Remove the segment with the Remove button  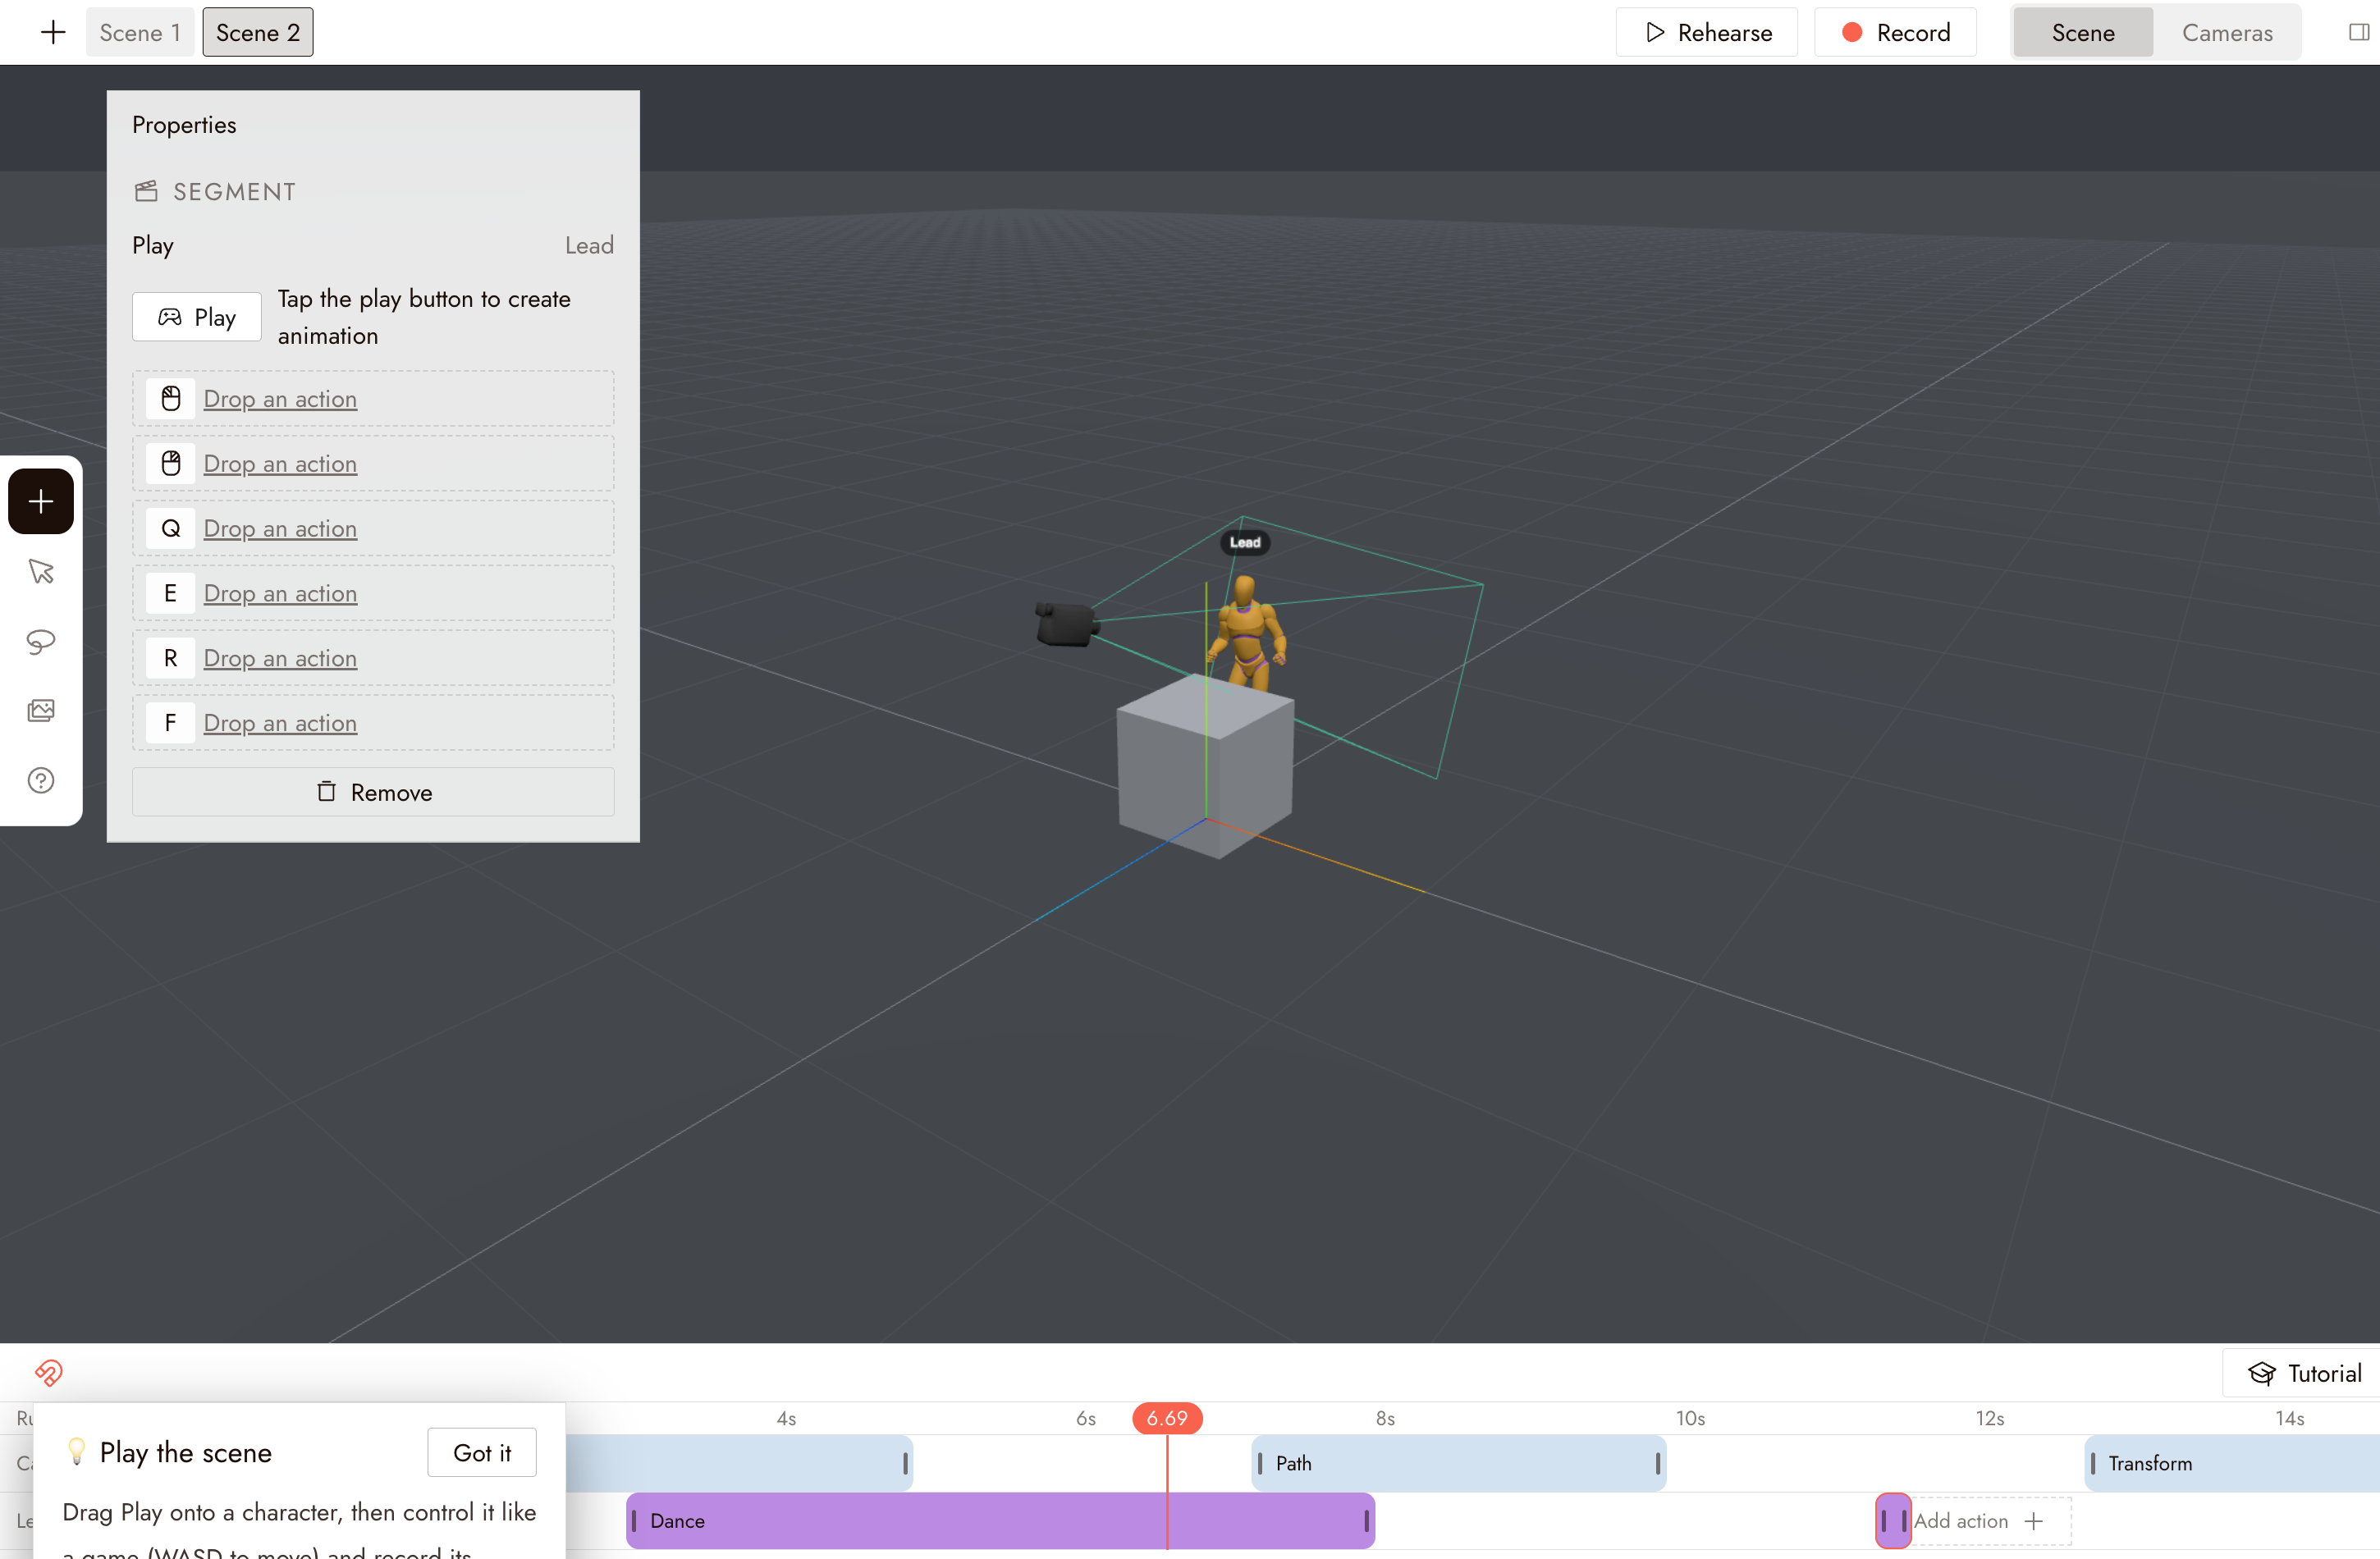pos(373,792)
